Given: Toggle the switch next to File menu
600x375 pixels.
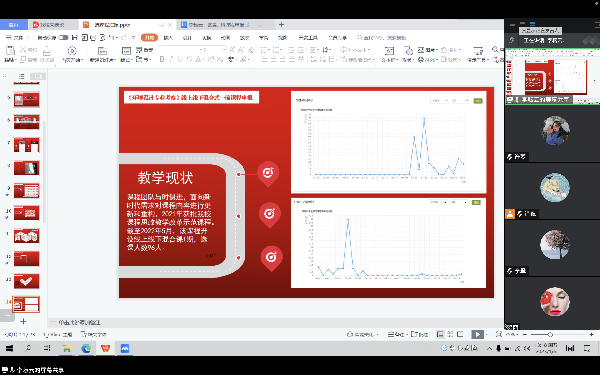Looking at the screenshot, I should (x=64, y=38).
